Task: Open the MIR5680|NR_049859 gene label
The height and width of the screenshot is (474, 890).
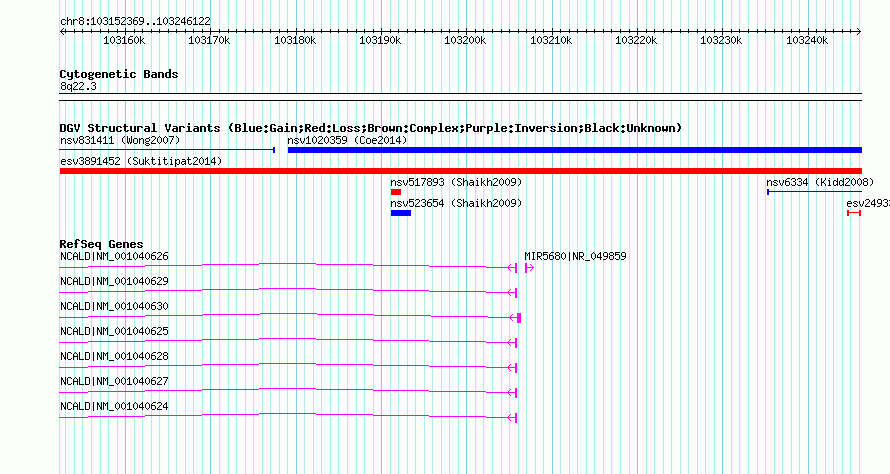Action: [576, 256]
